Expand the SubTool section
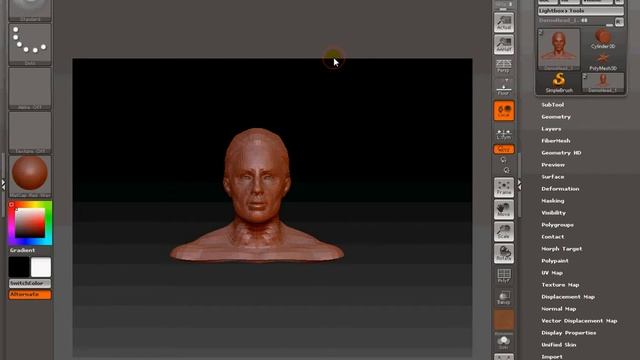 click(x=553, y=105)
